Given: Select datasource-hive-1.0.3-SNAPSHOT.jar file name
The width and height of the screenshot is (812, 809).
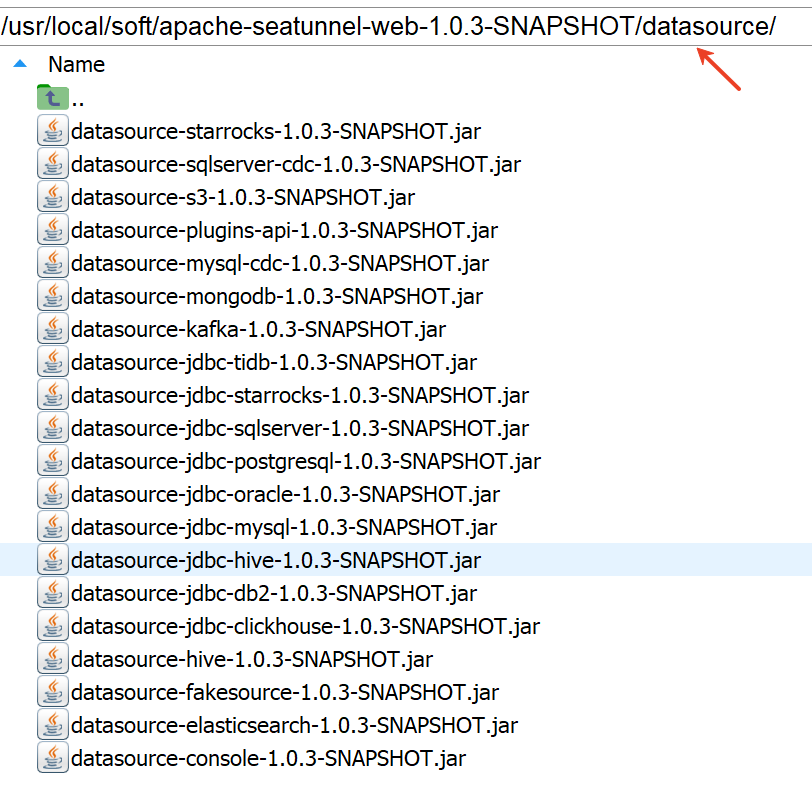Looking at the screenshot, I should click(x=252, y=660).
